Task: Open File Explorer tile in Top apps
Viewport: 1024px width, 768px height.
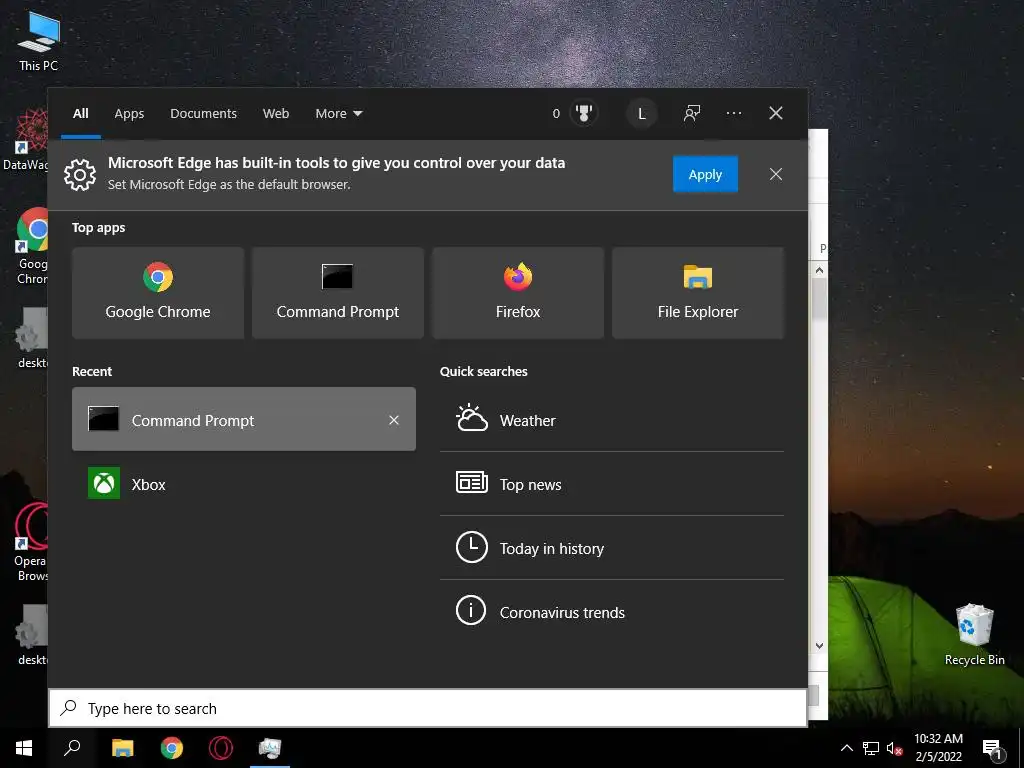Action: [697, 293]
